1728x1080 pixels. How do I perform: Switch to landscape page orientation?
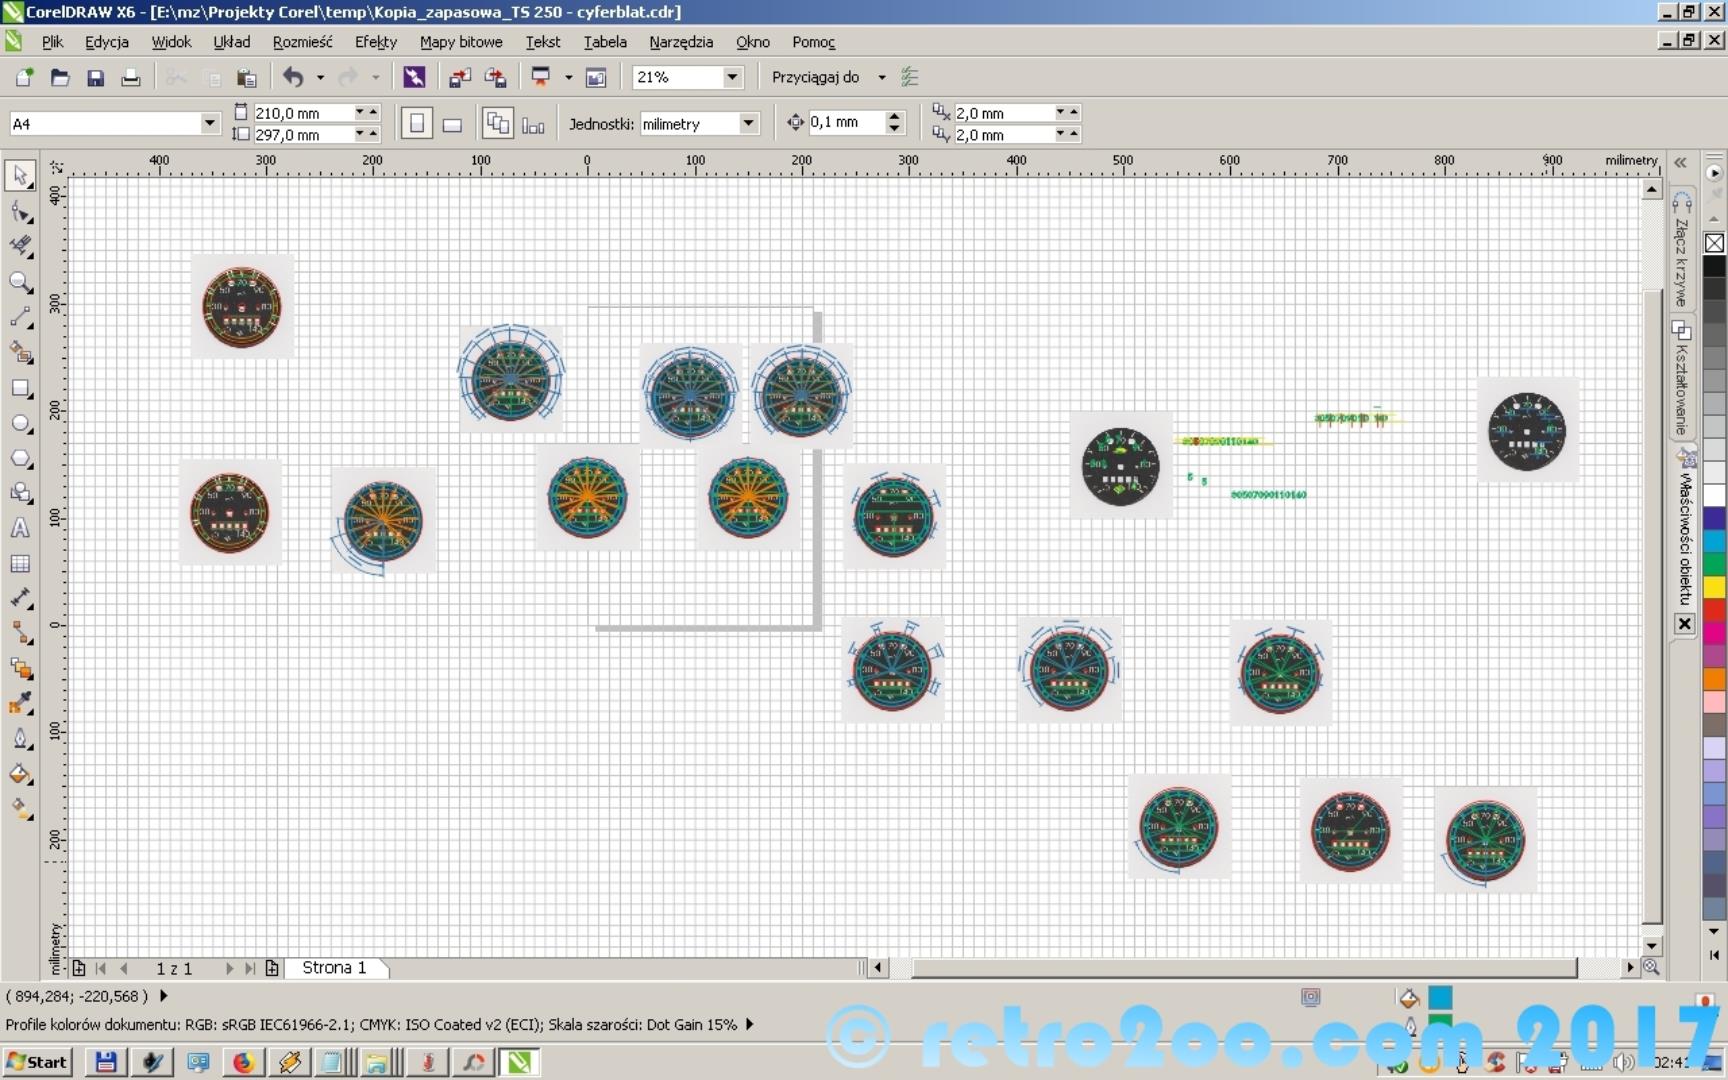pyautogui.click(x=452, y=124)
